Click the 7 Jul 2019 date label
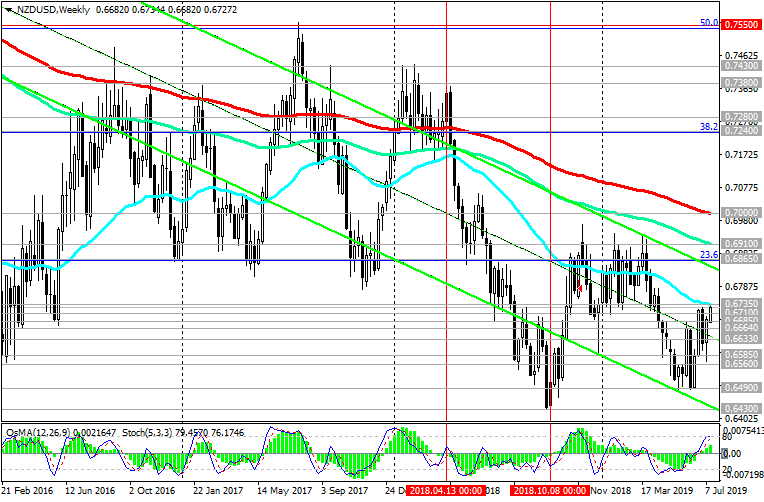The height and width of the screenshot is (502, 764). coord(726,490)
